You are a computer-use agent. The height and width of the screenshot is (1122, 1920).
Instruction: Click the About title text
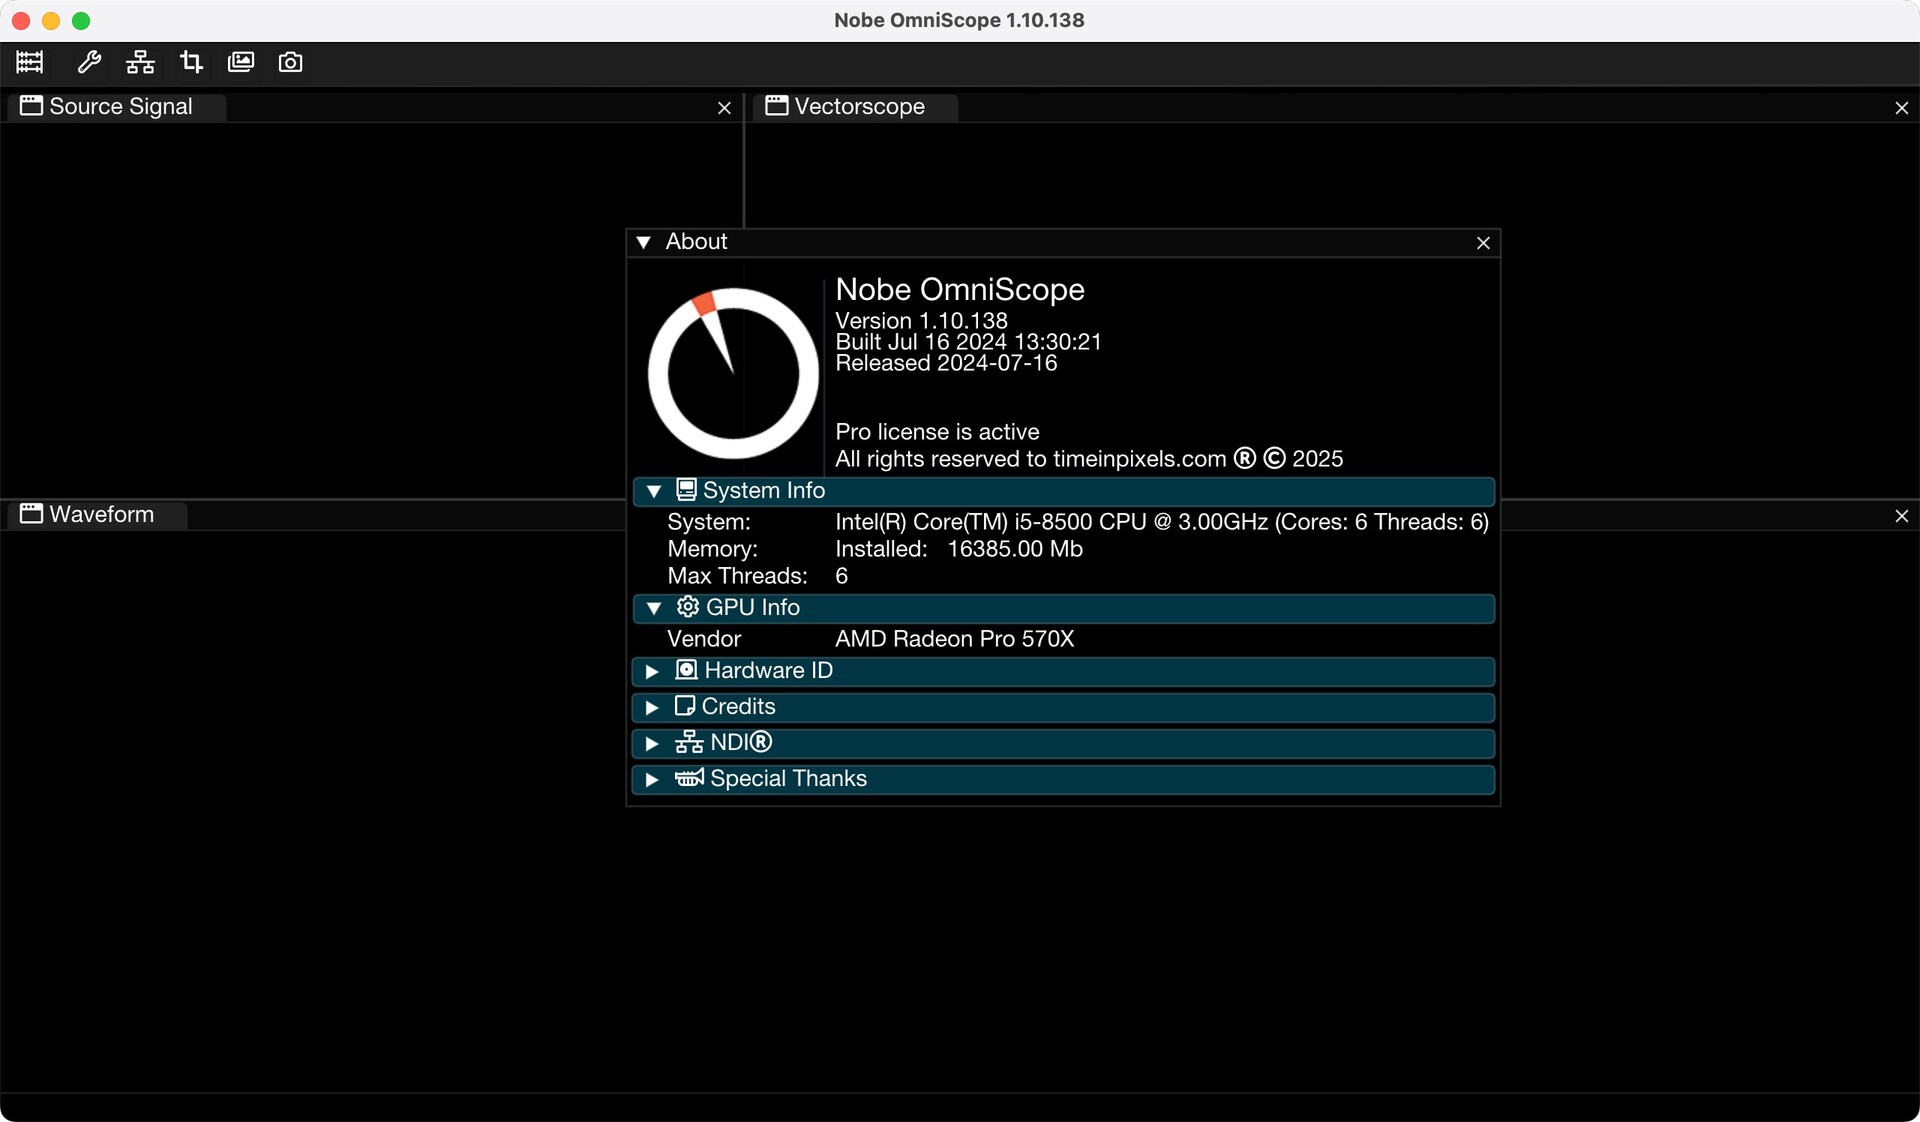(696, 242)
